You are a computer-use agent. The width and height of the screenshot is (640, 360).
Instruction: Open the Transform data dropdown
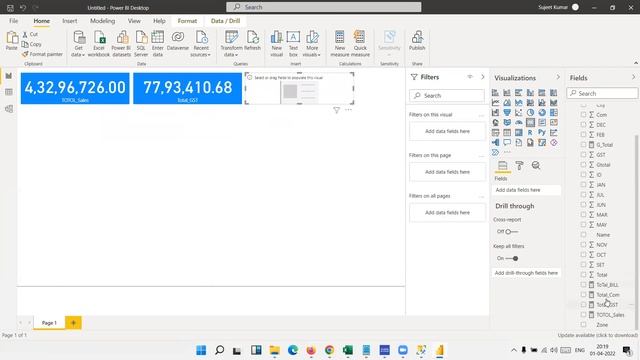pos(231,44)
